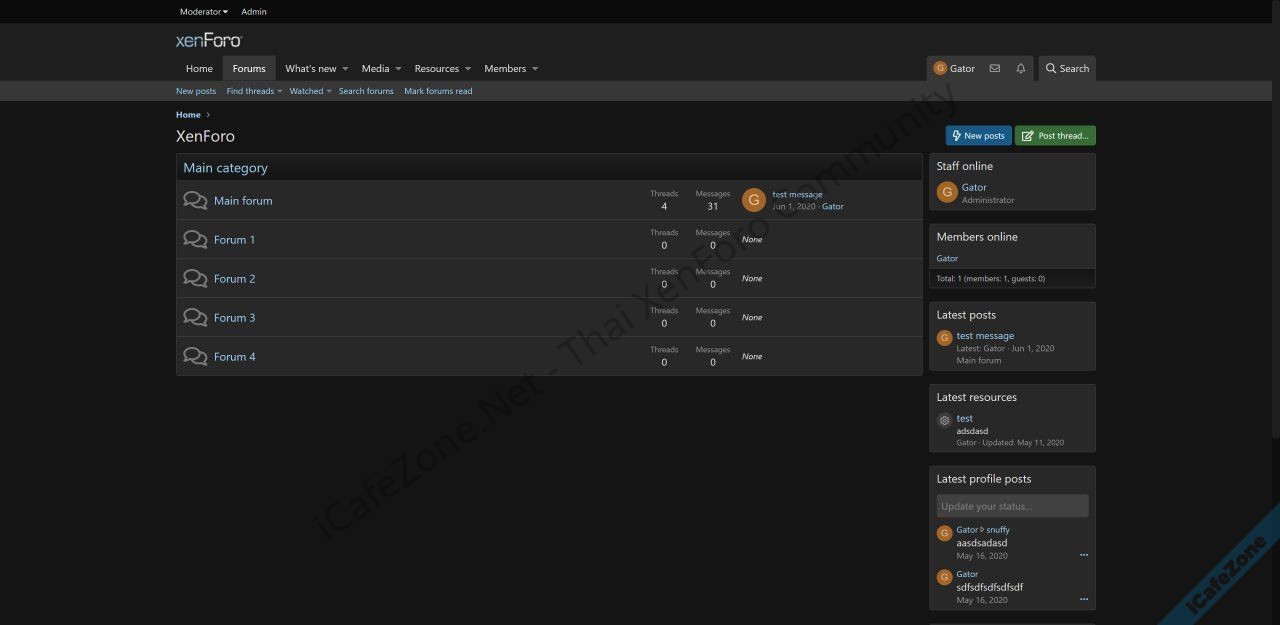The image size is (1280, 625).
Task: Click the XenForo logo
Action: tap(209, 40)
